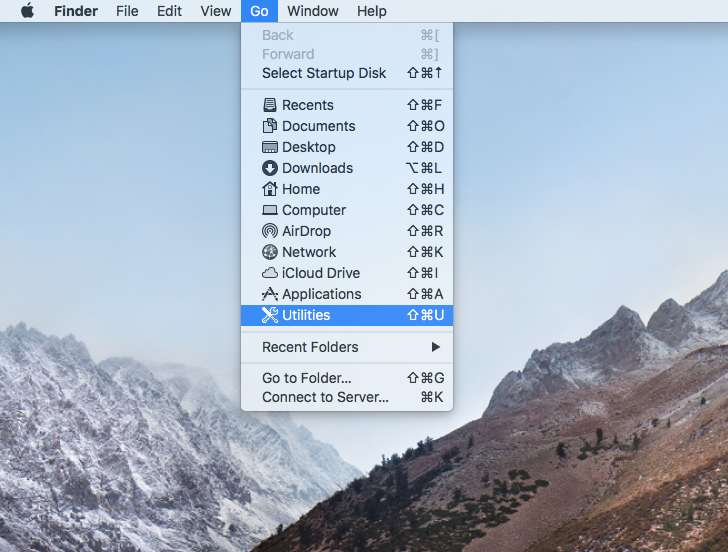This screenshot has width=728, height=552.
Task: Click the Network globe icon
Action: (x=270, y=252)
